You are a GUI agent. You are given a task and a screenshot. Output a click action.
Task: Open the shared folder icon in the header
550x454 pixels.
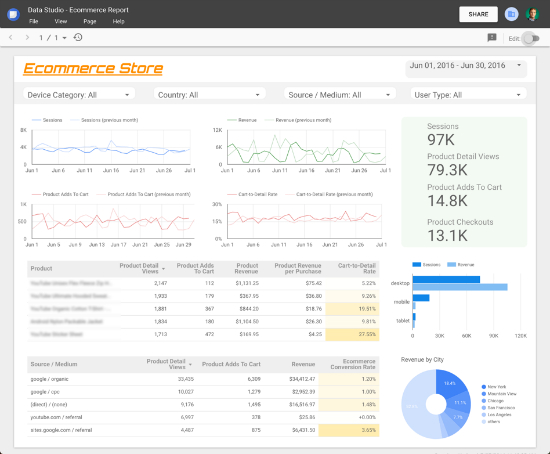click(511, 14)
